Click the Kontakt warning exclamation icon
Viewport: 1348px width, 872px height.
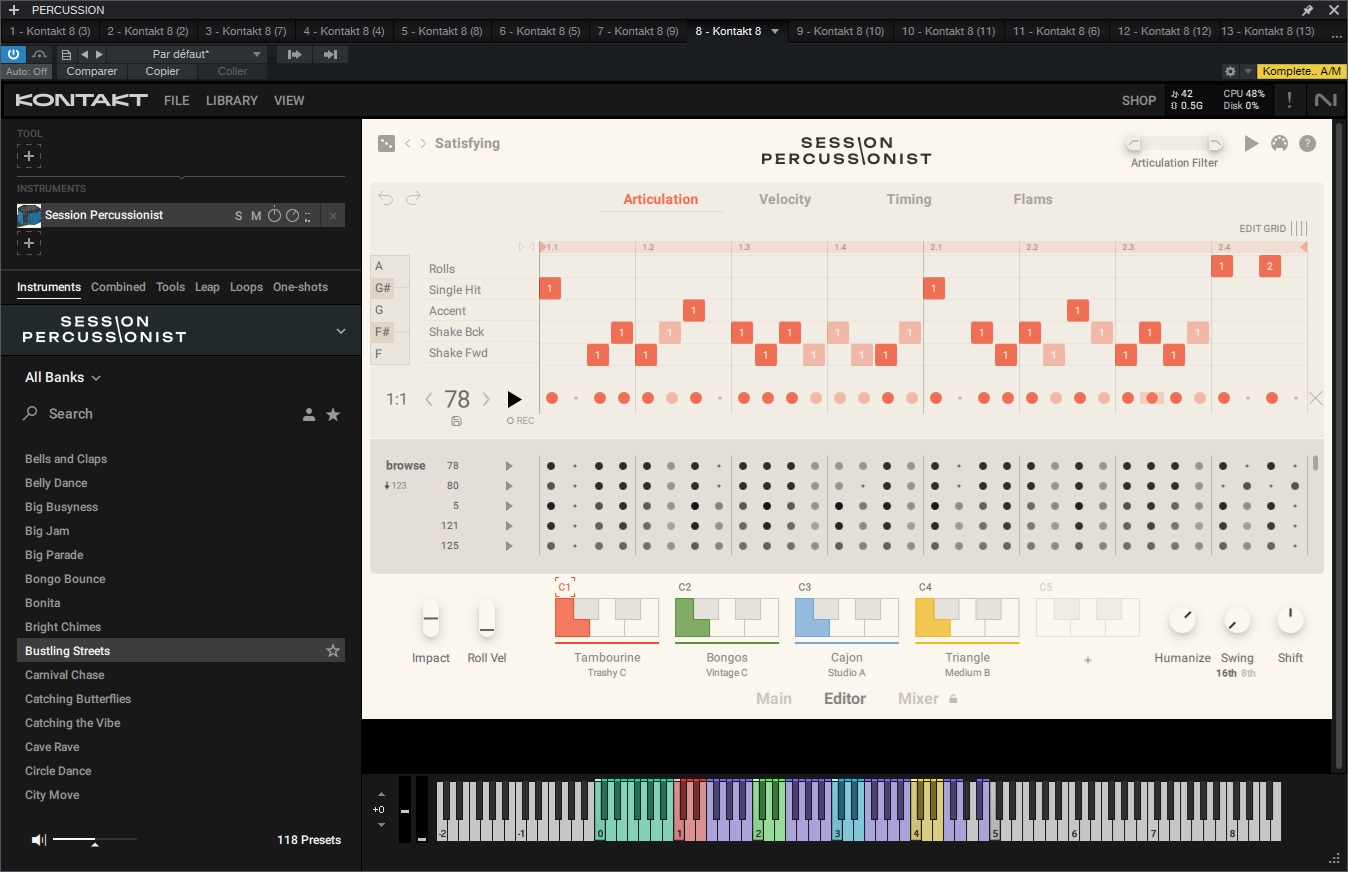pyautogui.click(x=1289, y=100)
